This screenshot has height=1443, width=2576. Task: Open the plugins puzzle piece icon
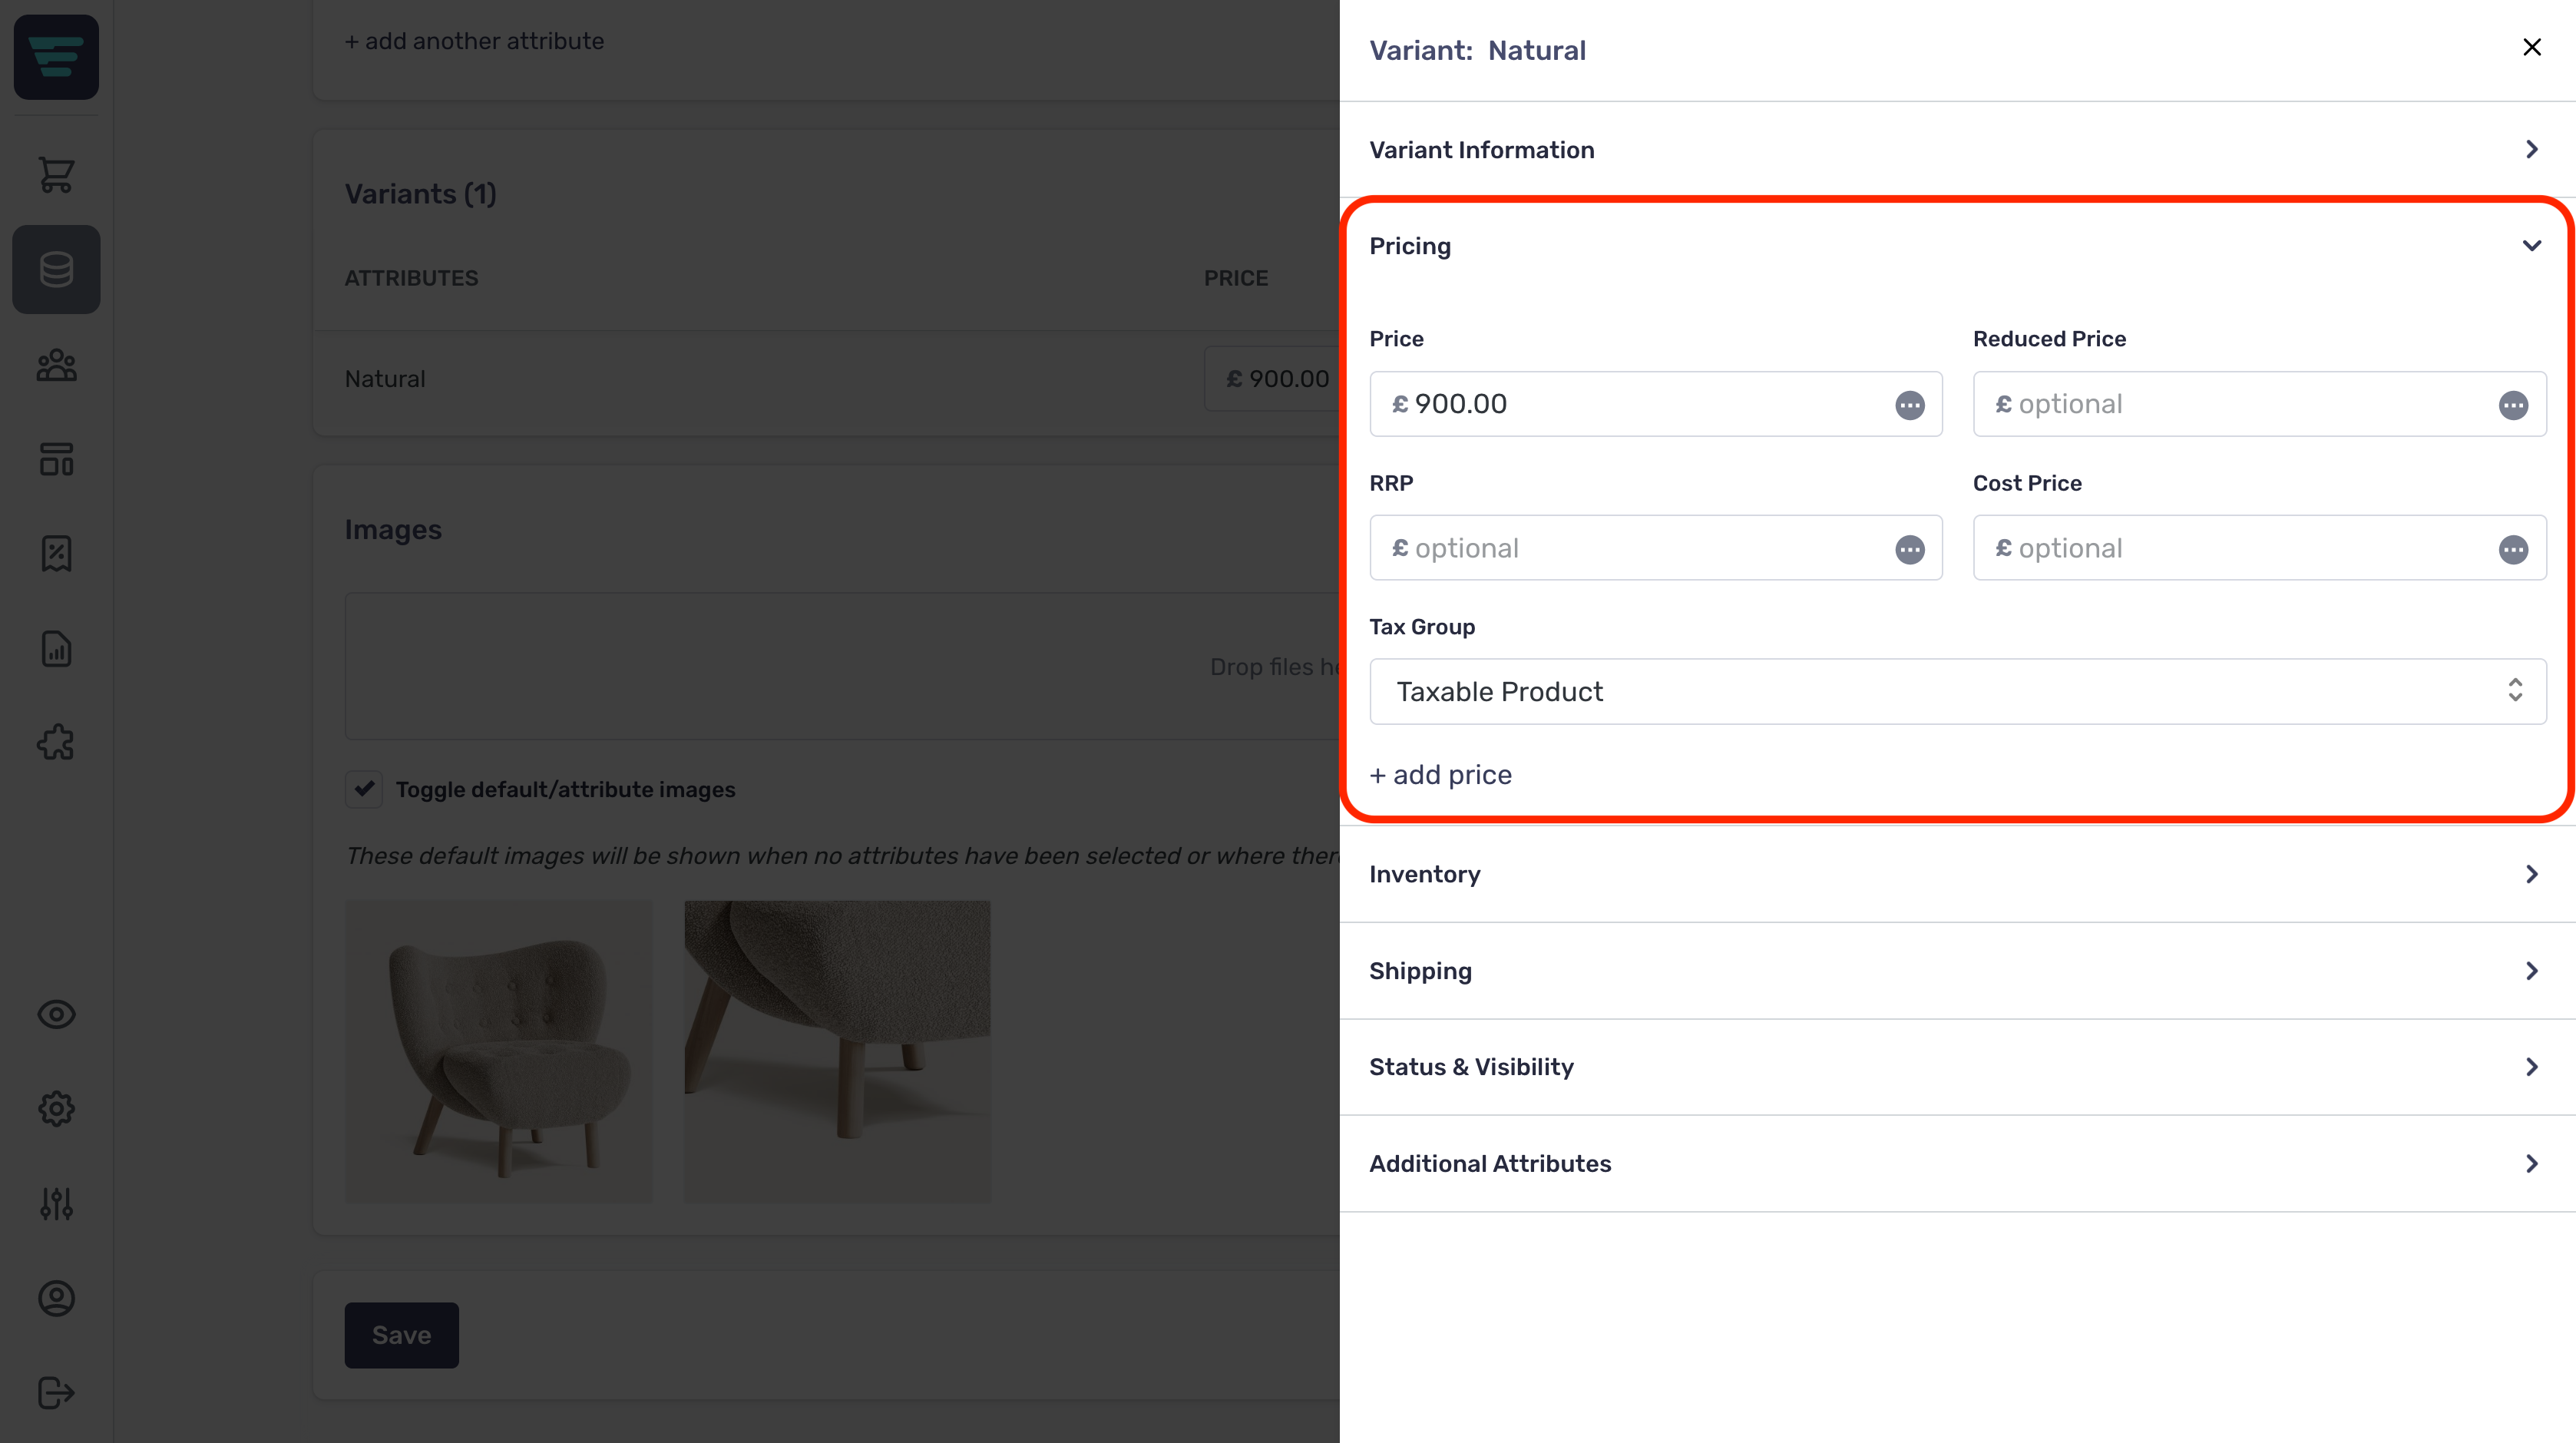(x=56, y=742)
